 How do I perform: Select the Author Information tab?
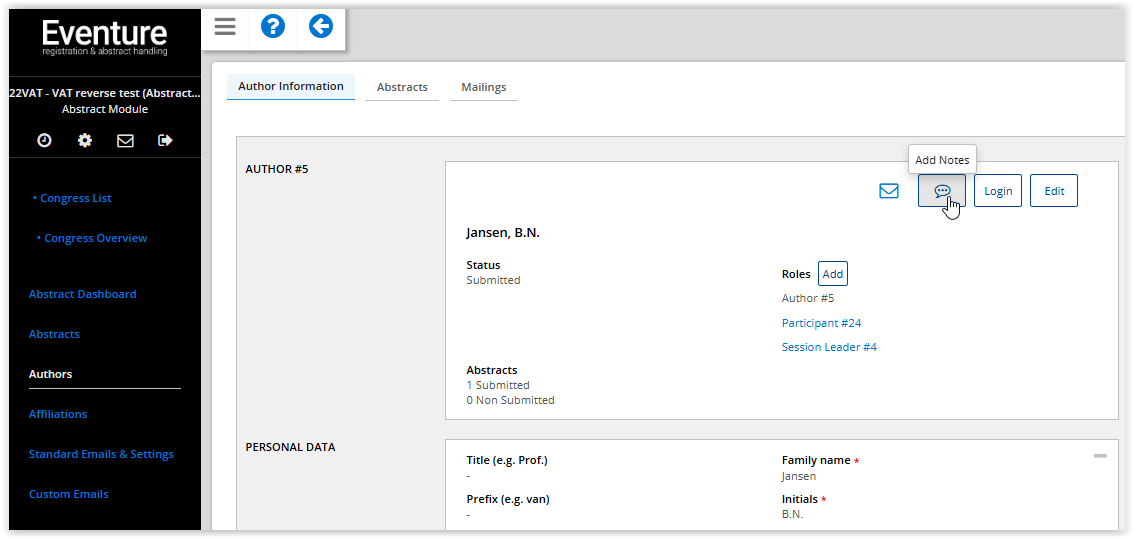pos(291,86)
